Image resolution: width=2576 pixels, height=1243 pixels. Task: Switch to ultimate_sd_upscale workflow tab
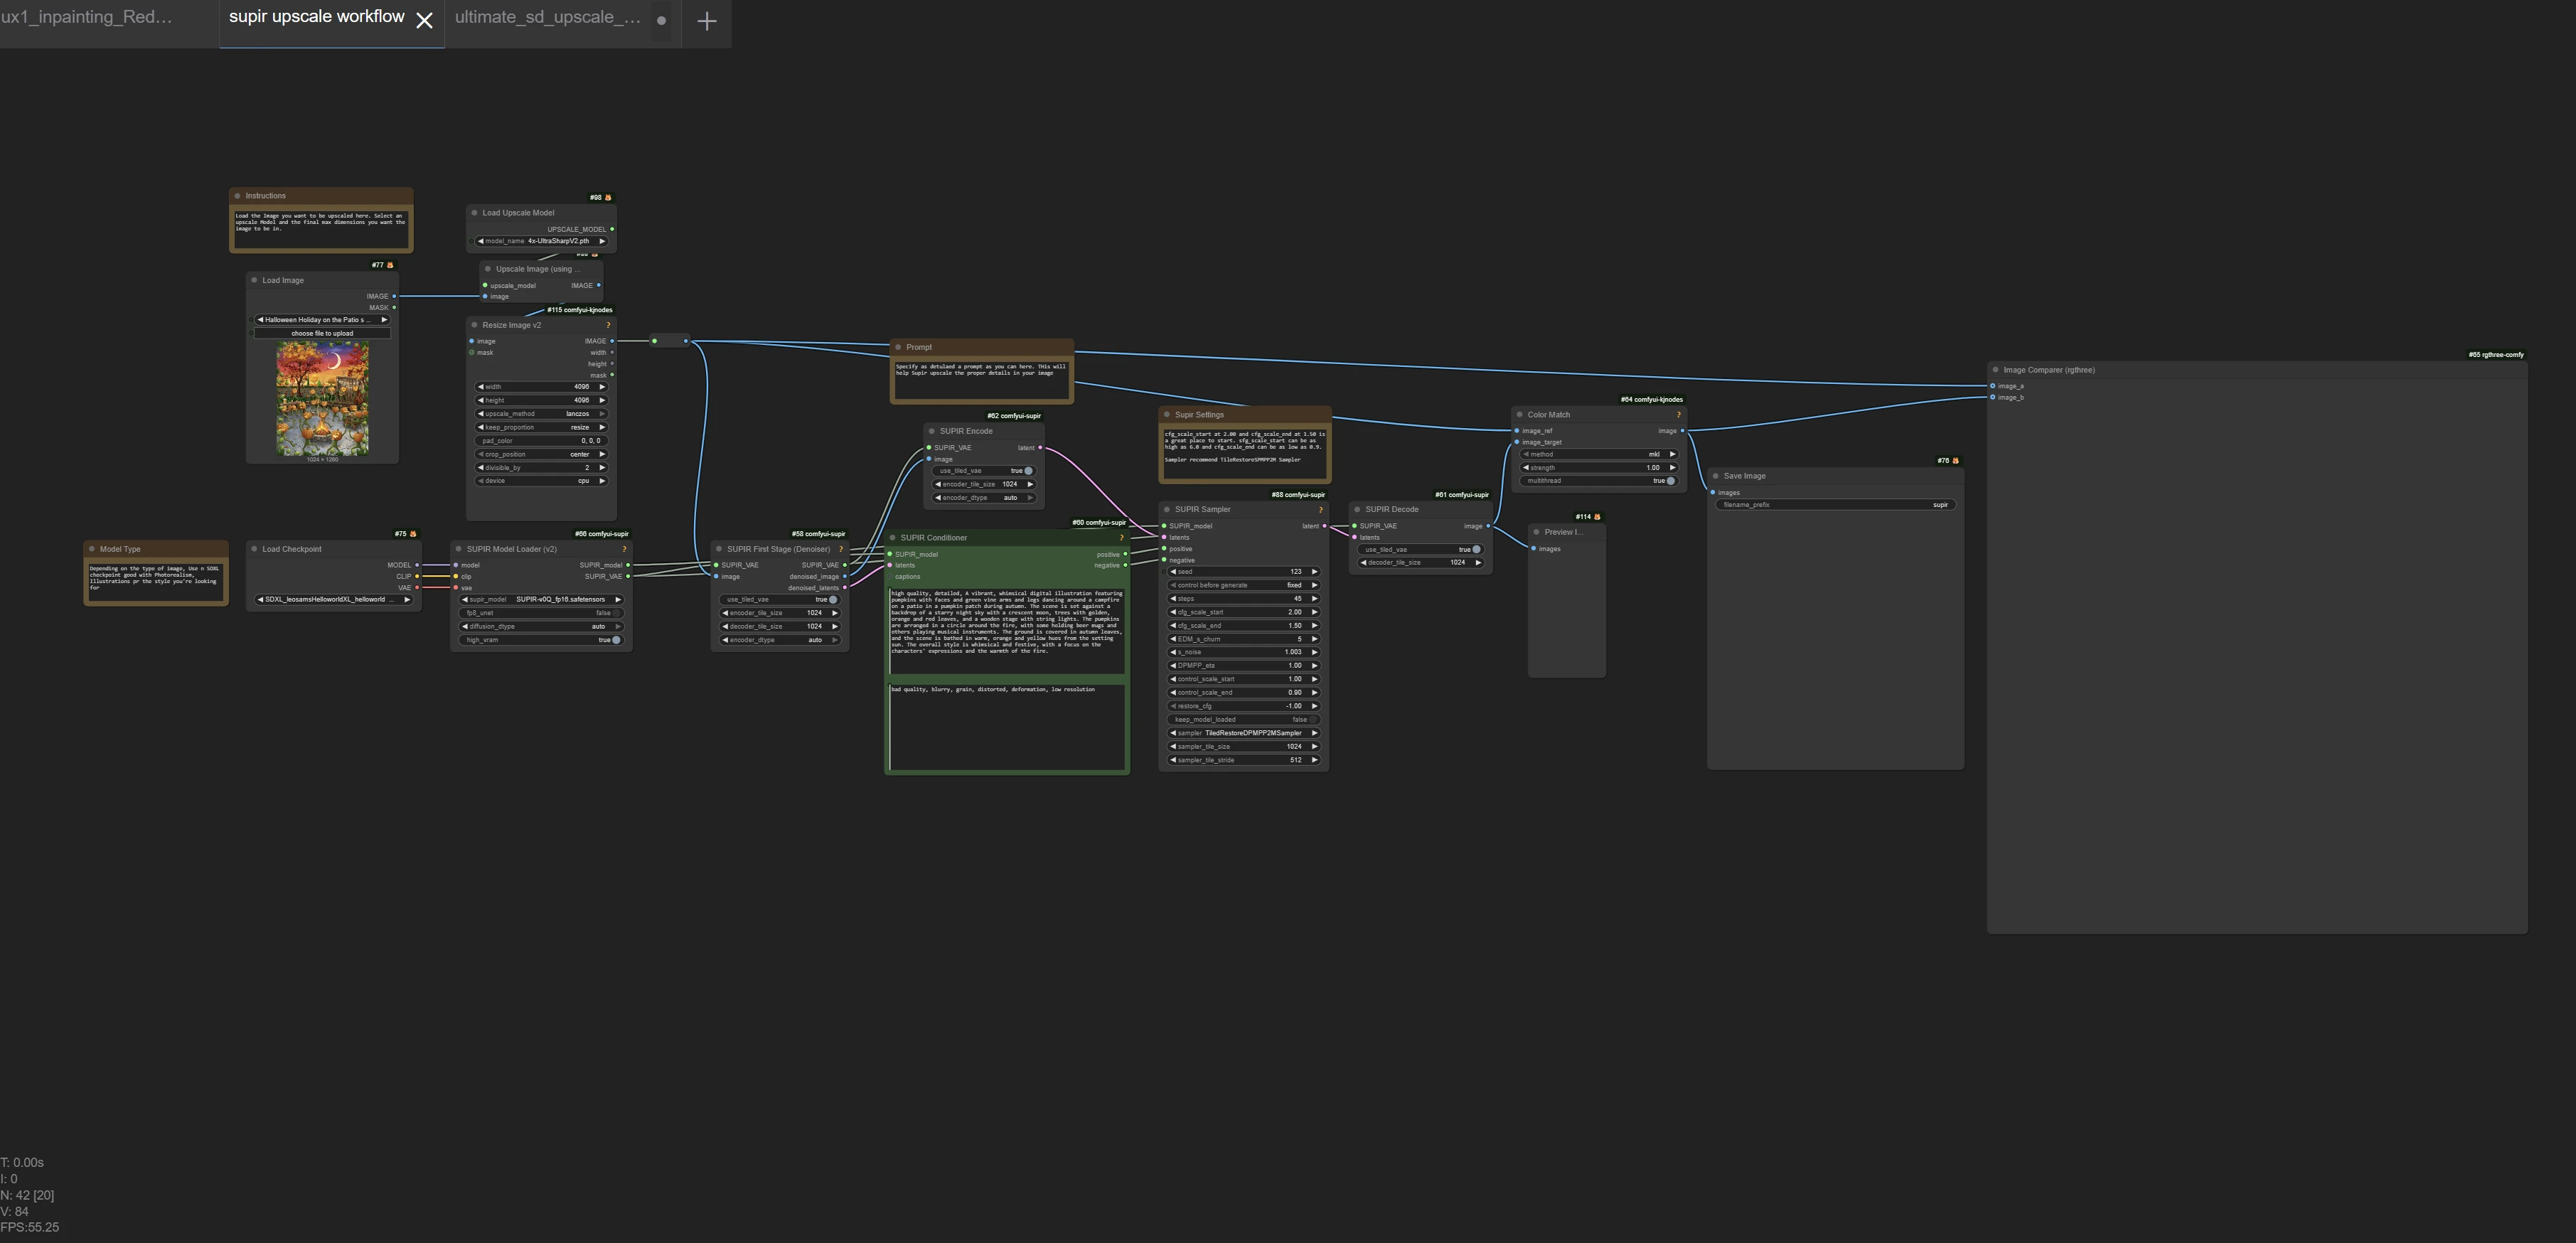tap(547, 18)
